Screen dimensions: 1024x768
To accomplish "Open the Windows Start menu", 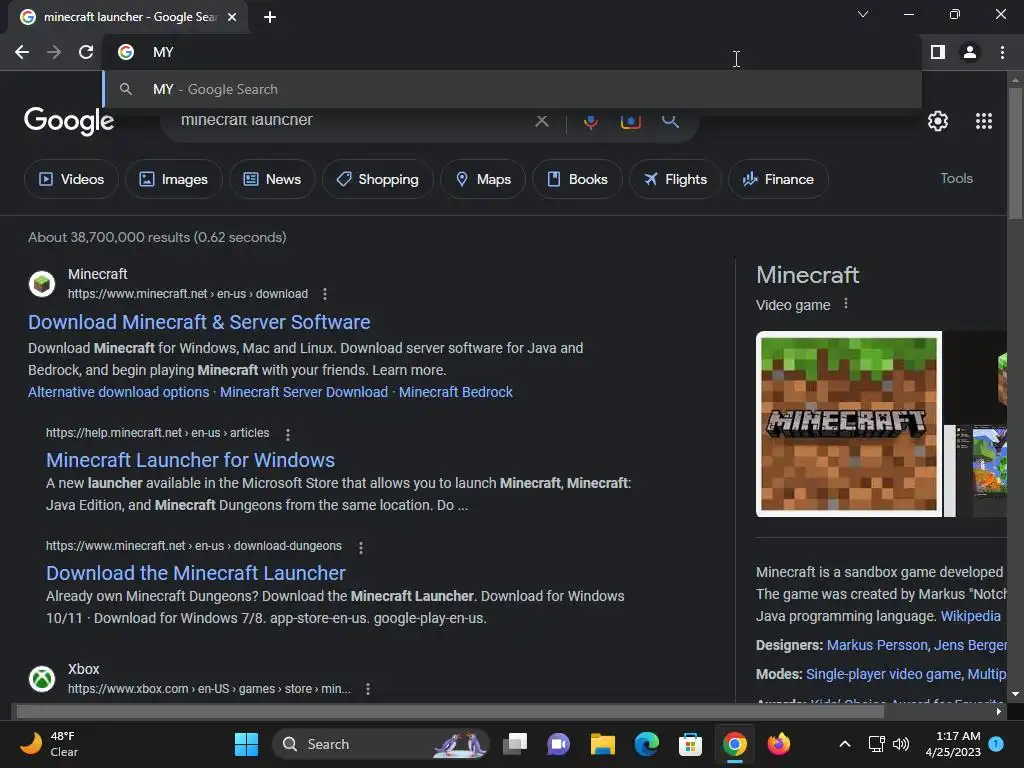I will 246,744.
